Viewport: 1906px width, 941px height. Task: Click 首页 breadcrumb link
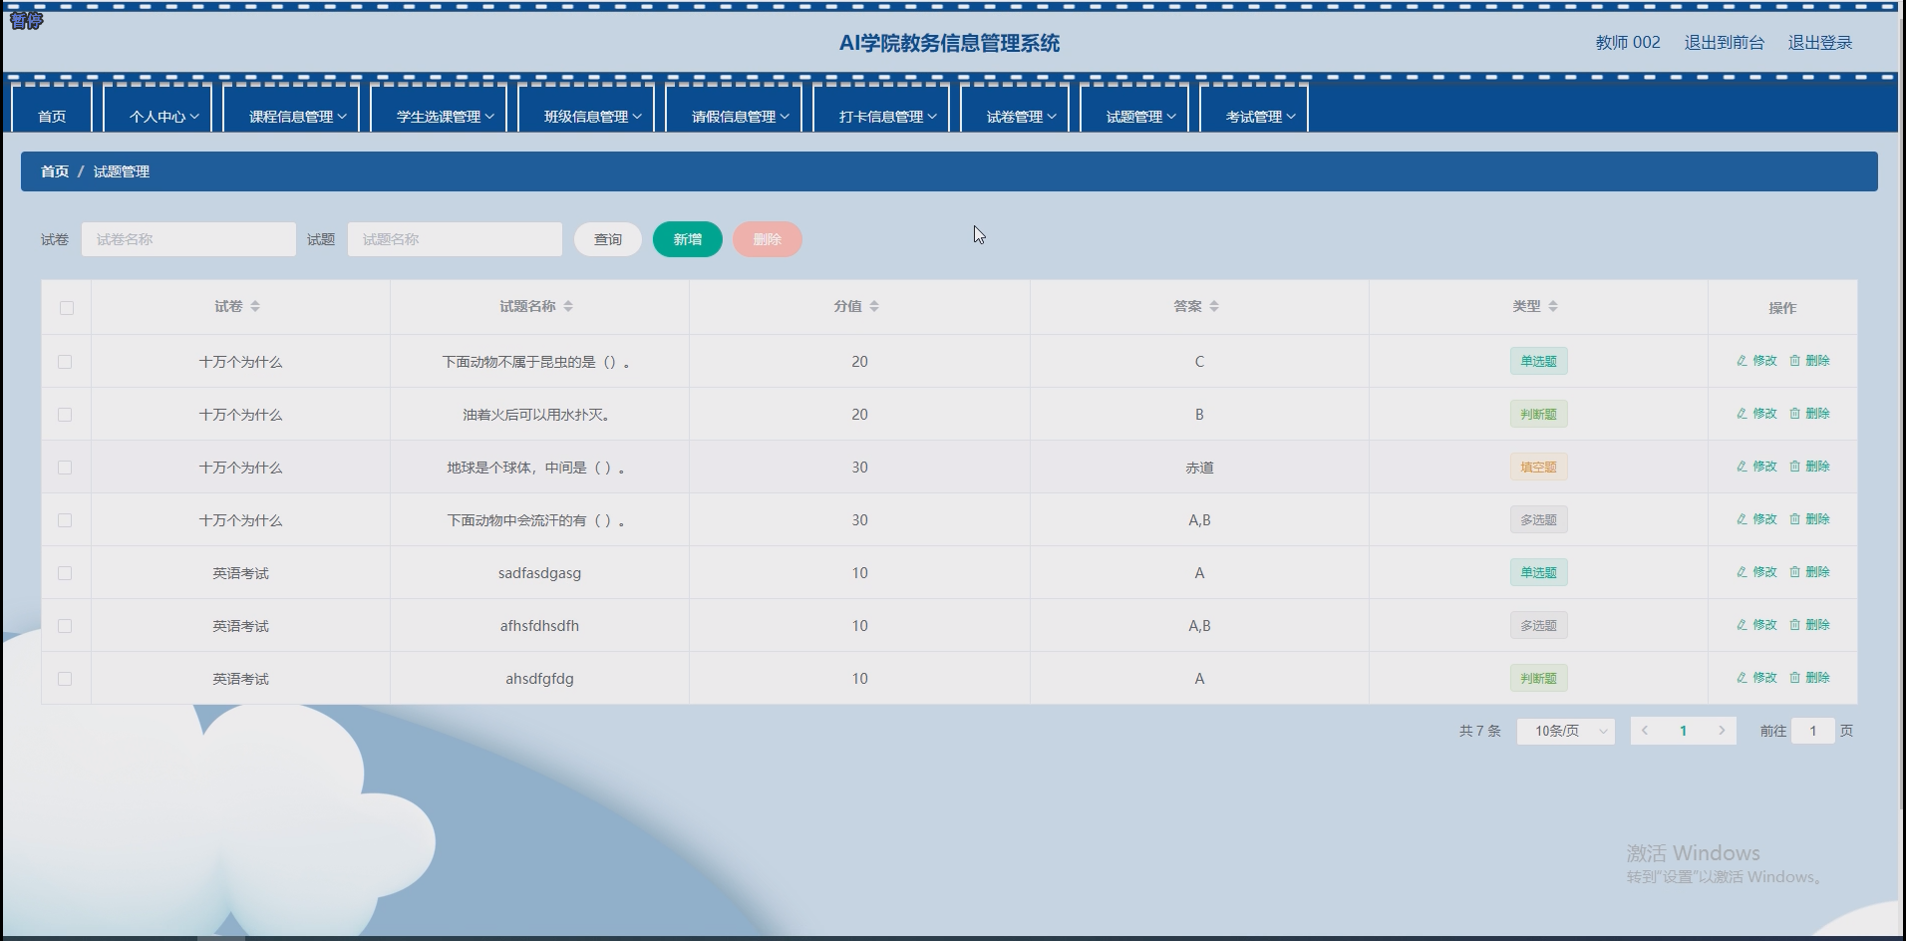pos(55,171)
